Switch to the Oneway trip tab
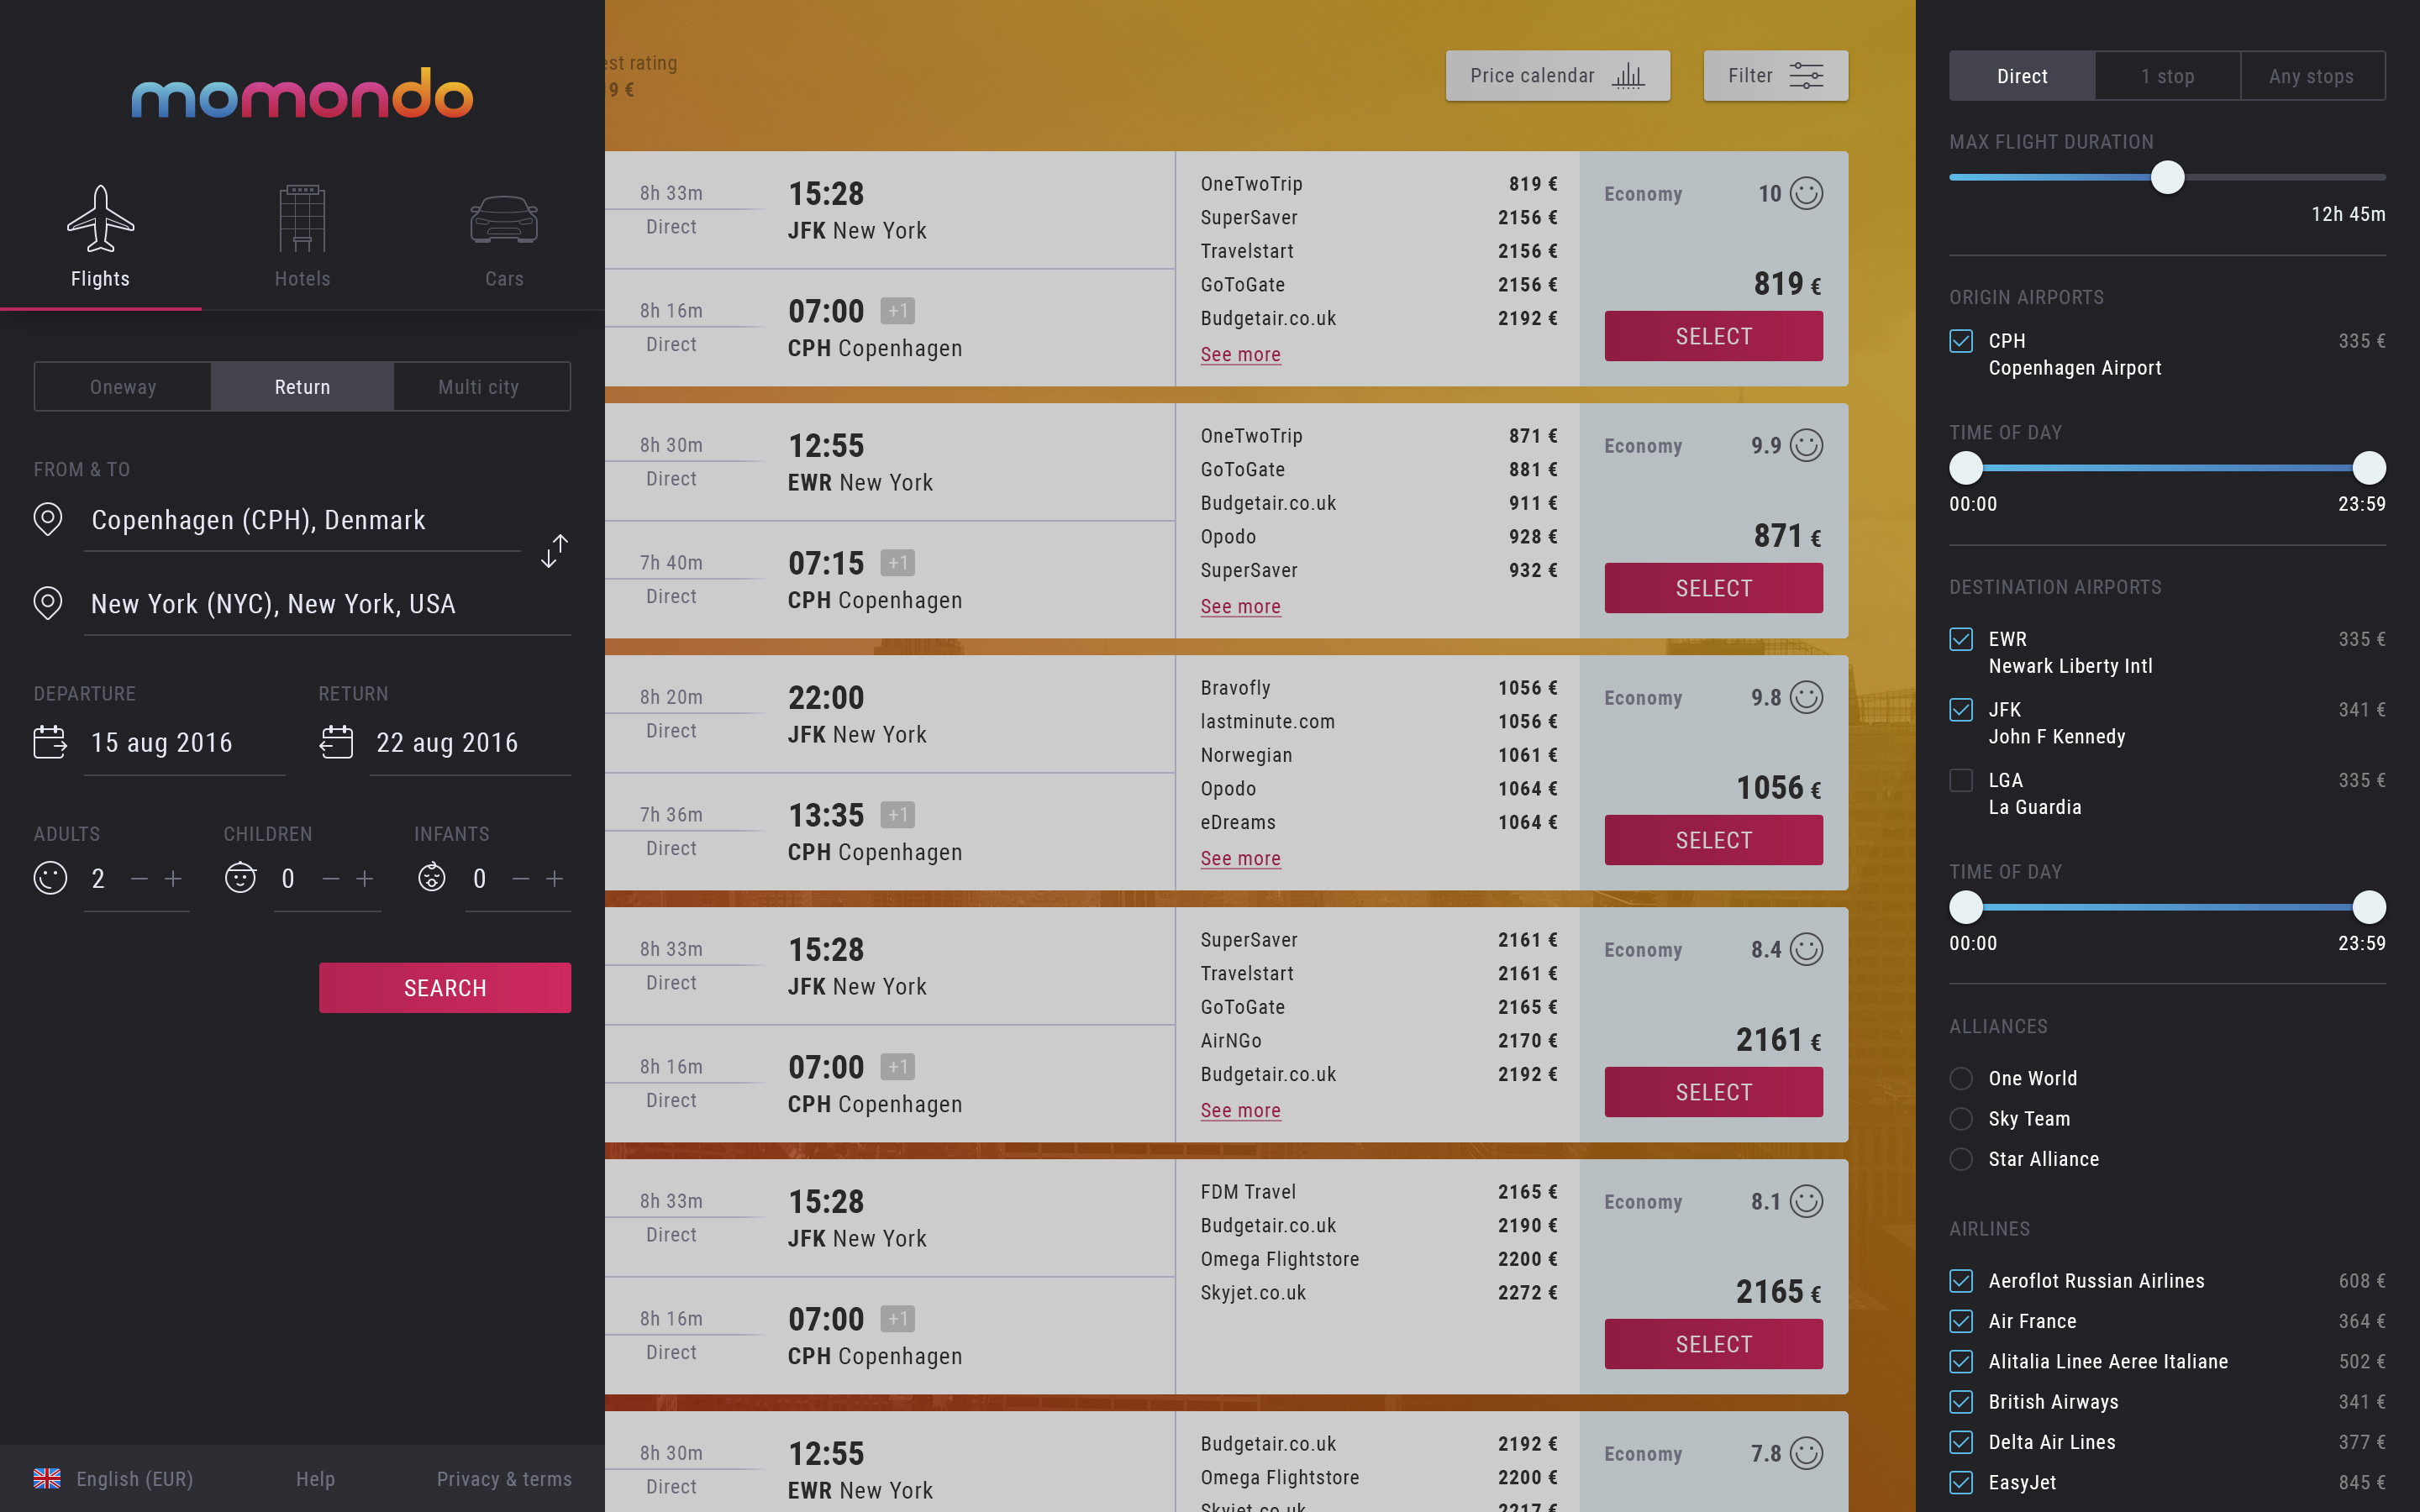 123,387
